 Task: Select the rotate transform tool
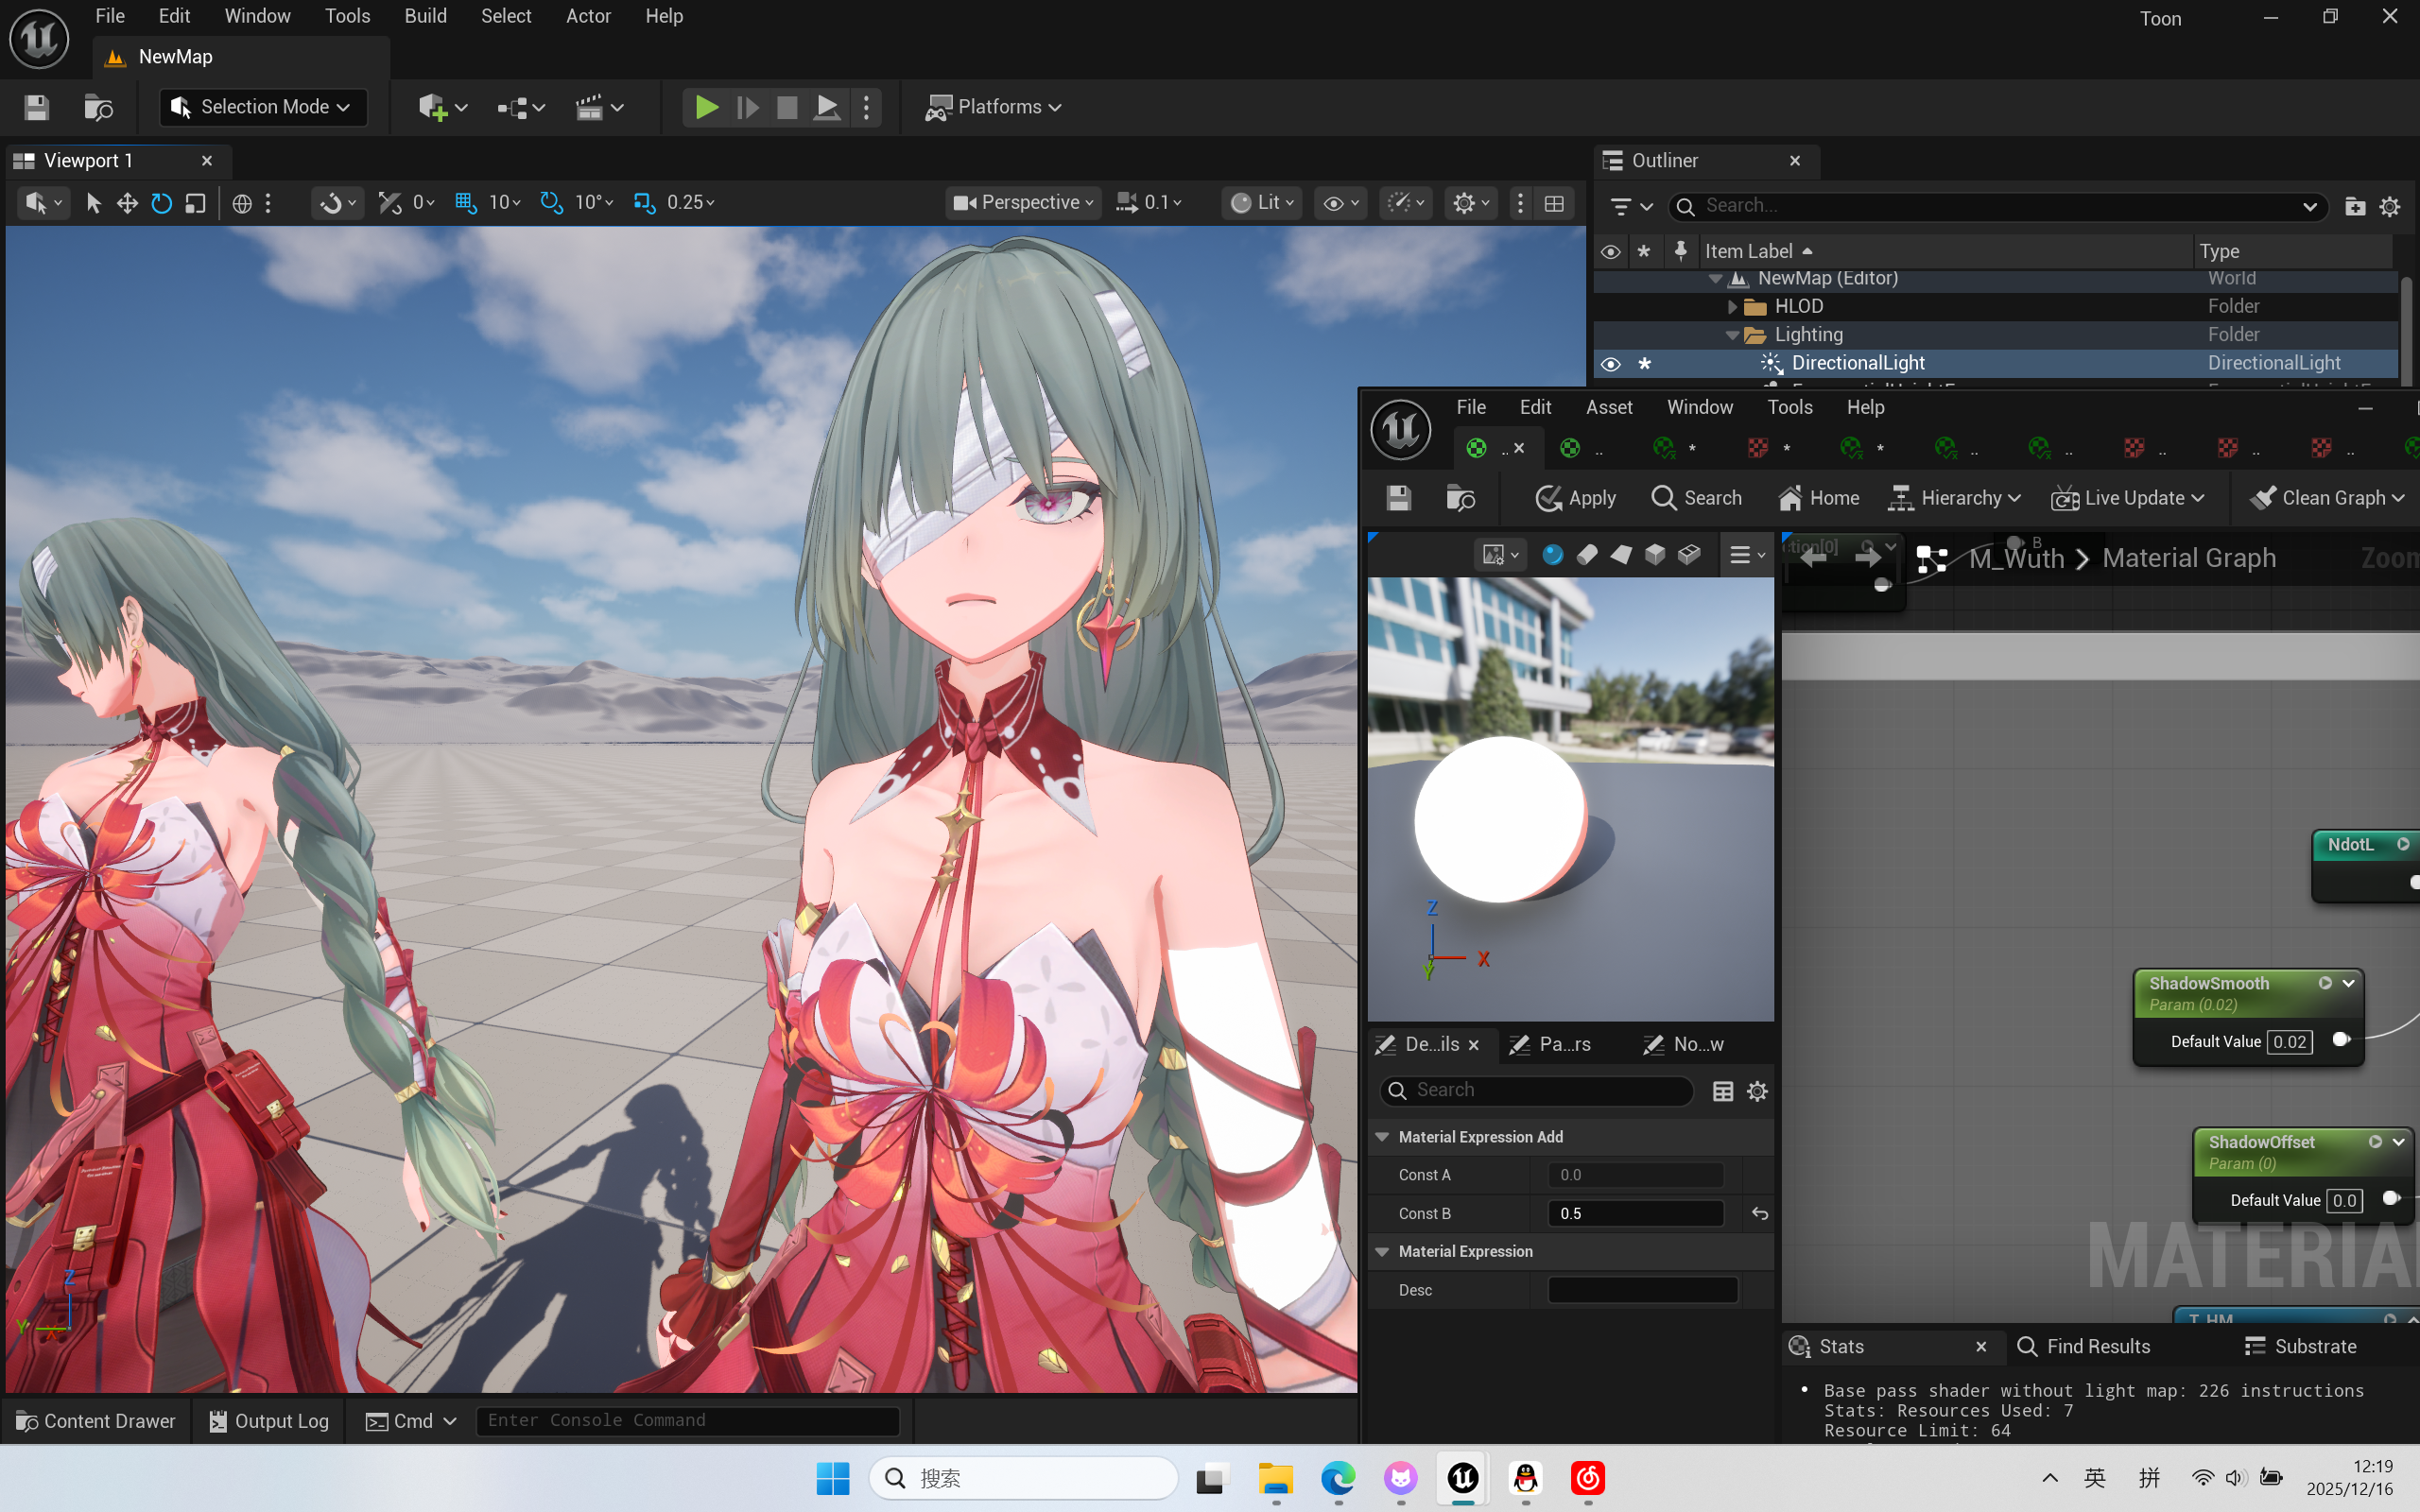pos(161,203)
